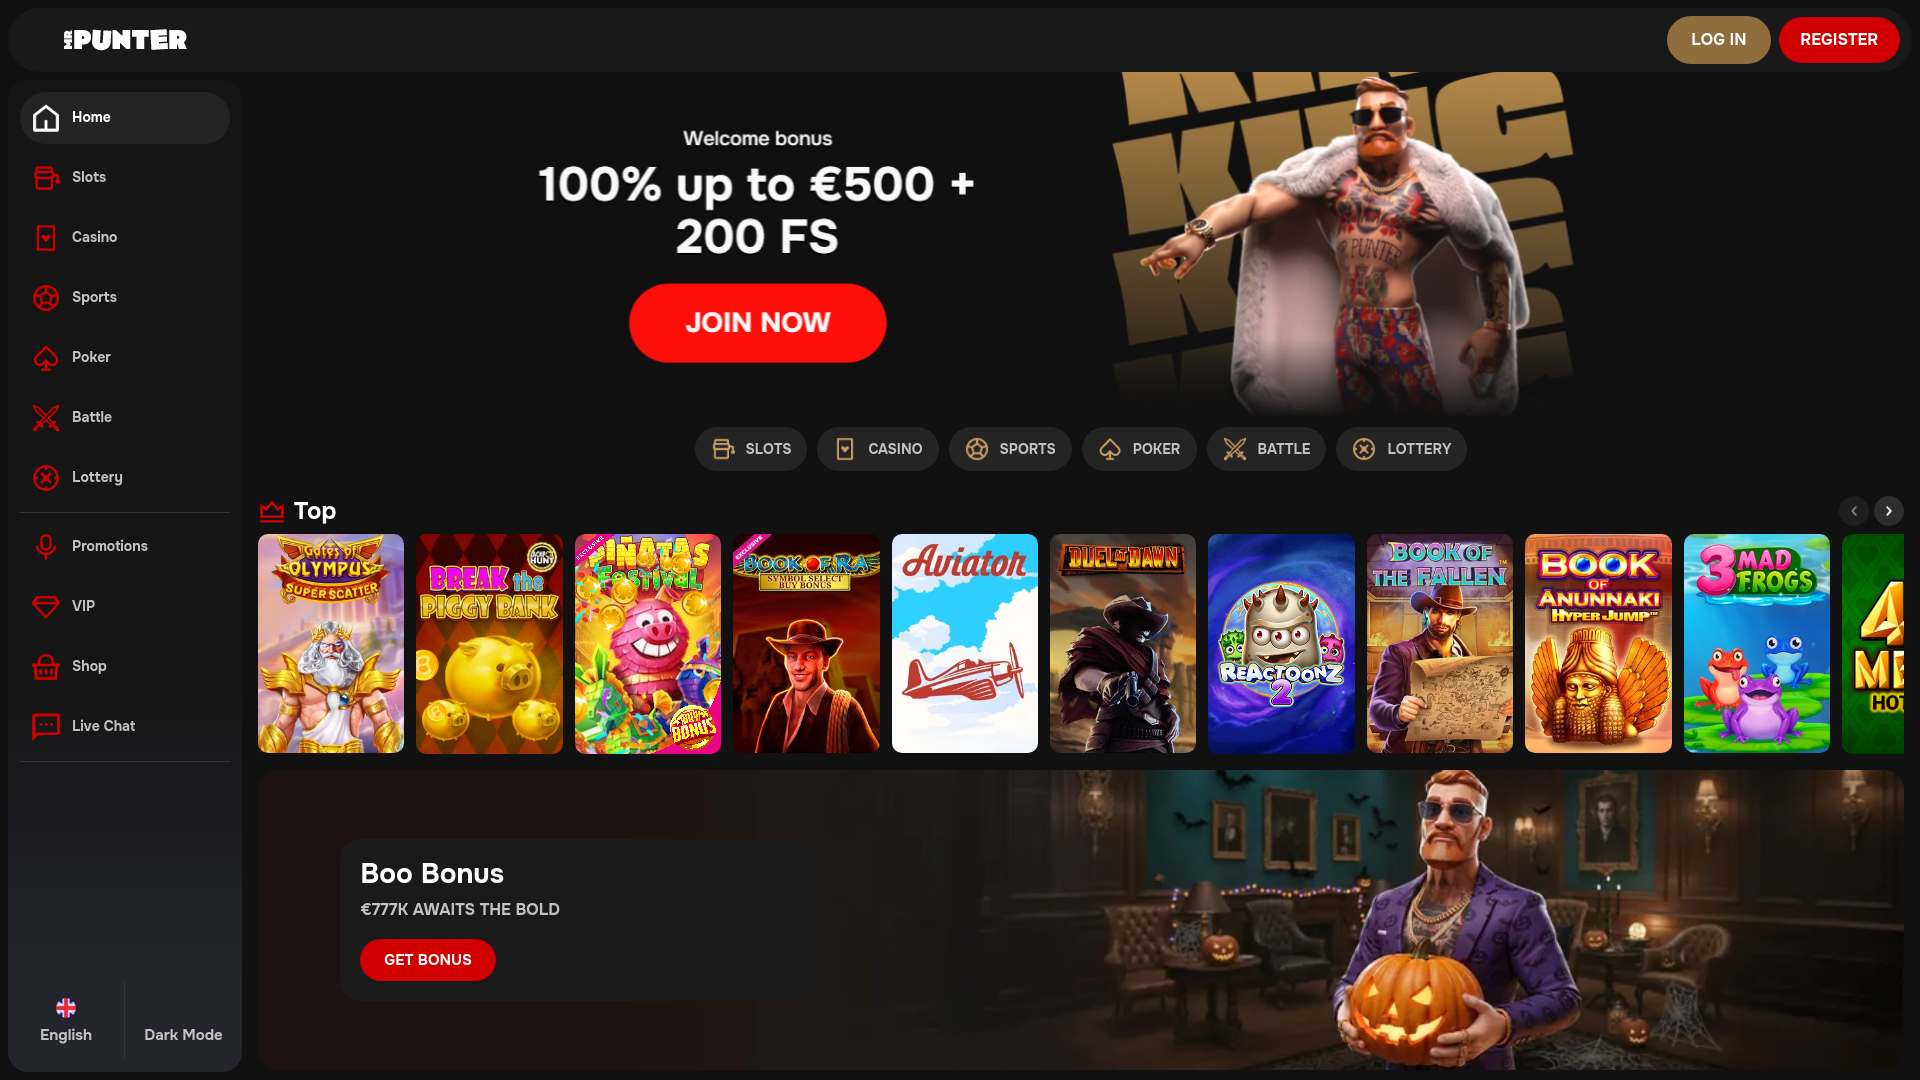Open the Lottery sidebar icon
The width and height of the screenshot is (1920, 1080).
point(46,477)
